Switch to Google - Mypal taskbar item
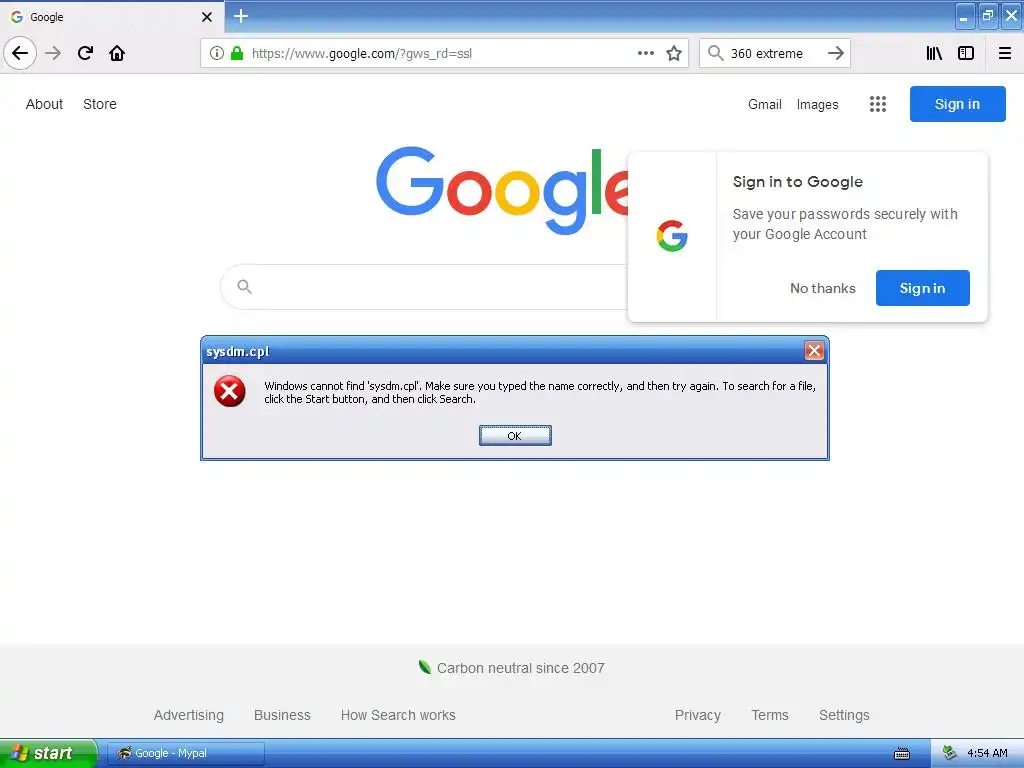1024x768 pixels. coord(185,753)
